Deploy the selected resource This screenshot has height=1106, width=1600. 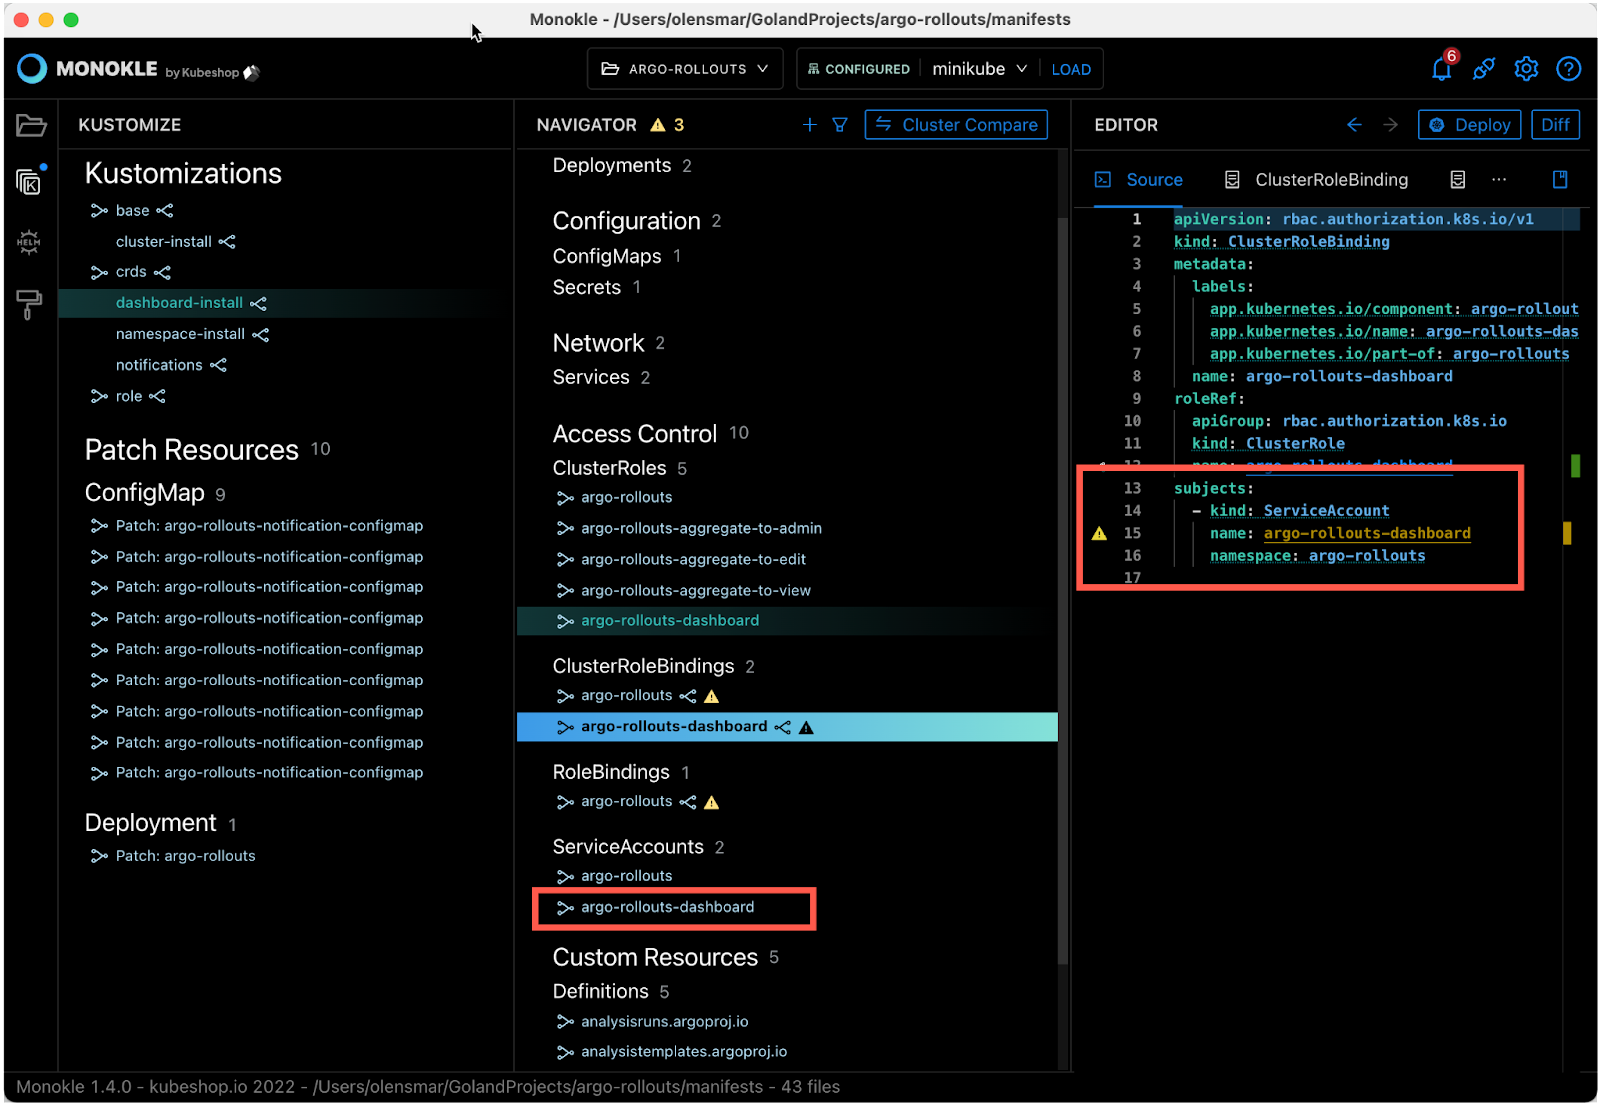tap(1469, 125)
